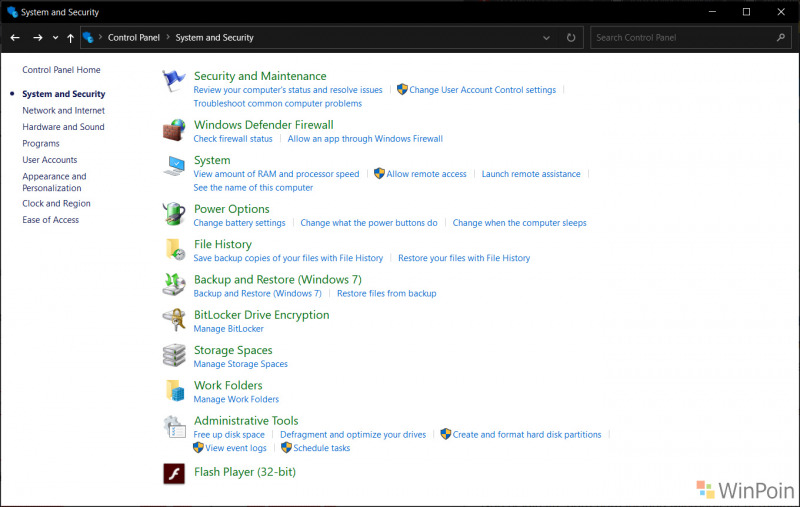The image size is (800, 507).
Task: Go forward with the right arrow button
Action: pyautogui.click(x=38, y=38)
